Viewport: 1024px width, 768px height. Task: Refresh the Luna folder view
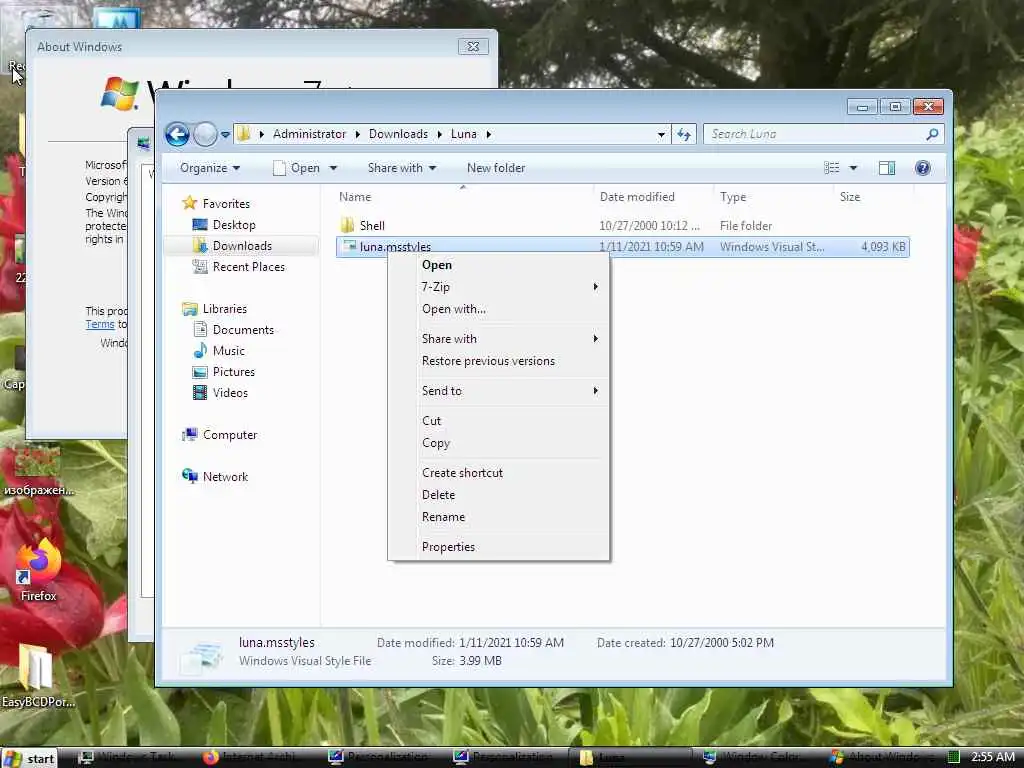(x=684, y=135)
